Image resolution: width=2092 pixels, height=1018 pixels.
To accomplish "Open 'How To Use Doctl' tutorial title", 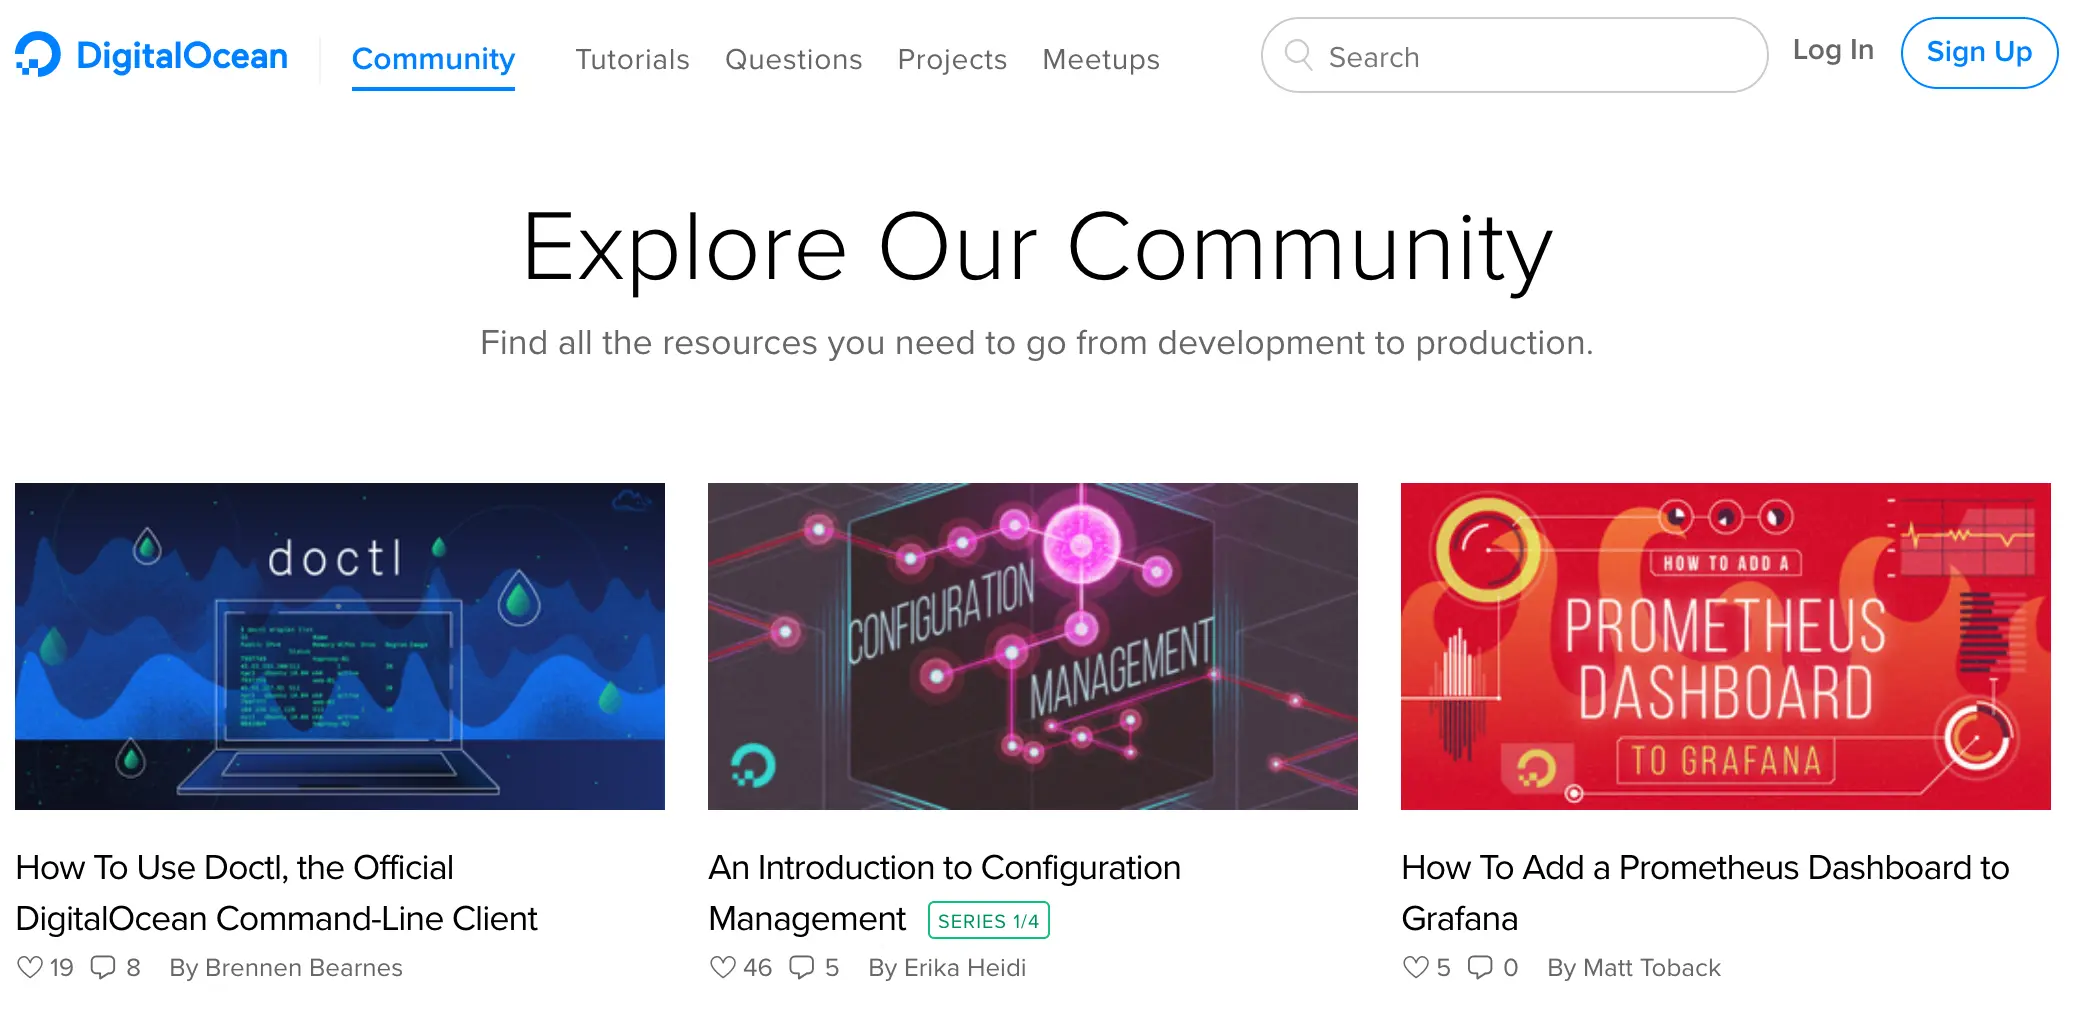I will coord(277,893).
